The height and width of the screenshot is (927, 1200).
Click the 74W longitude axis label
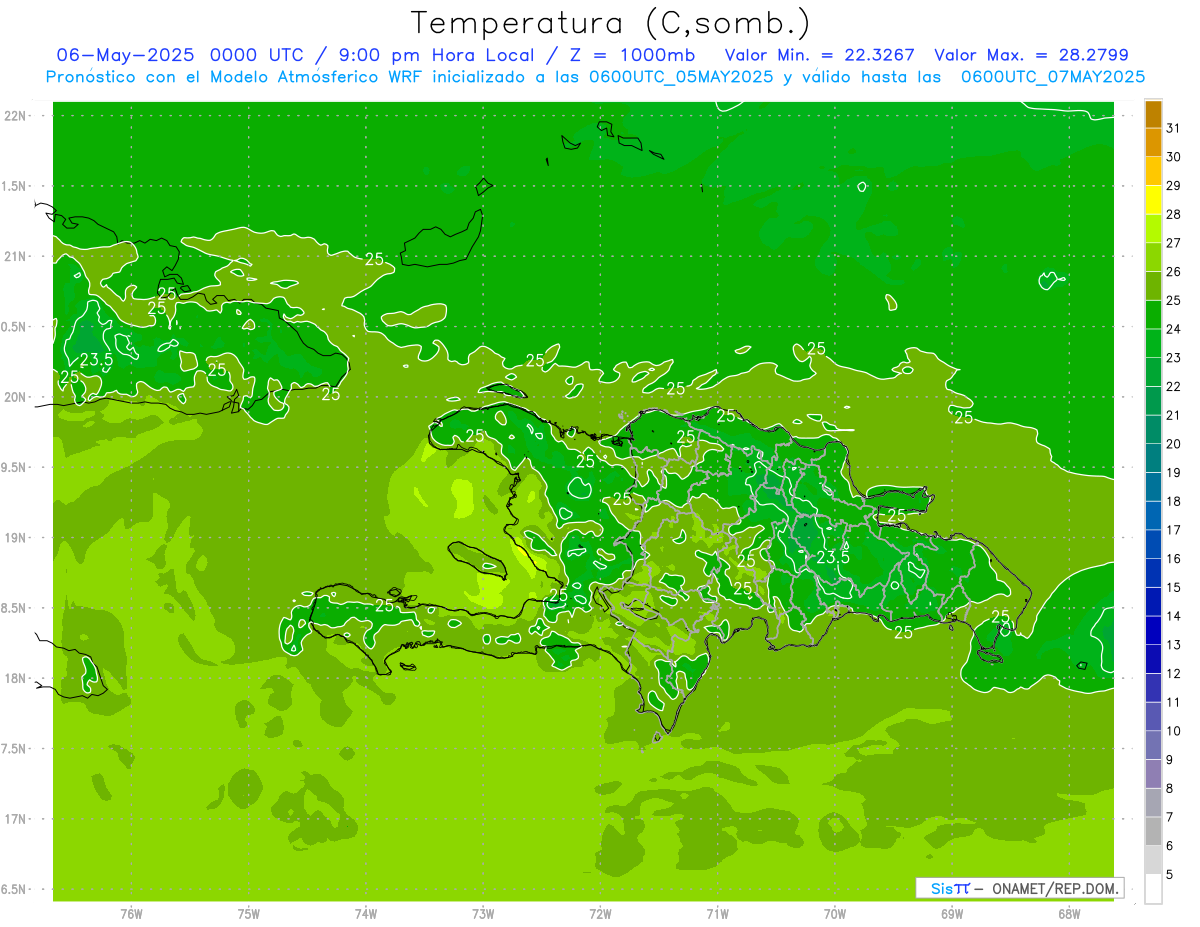pyautogui.click(x=366, y=914)
